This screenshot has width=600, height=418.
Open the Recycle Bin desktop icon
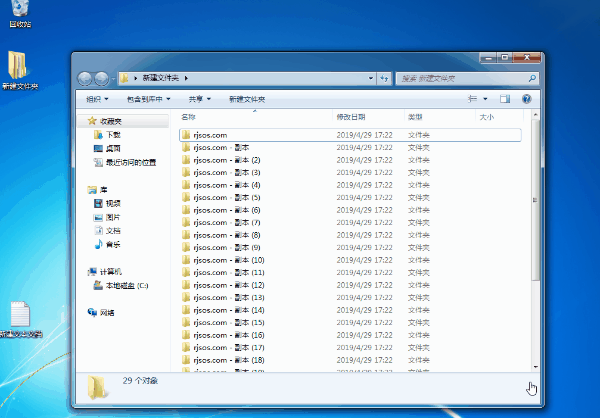[20, 13]
